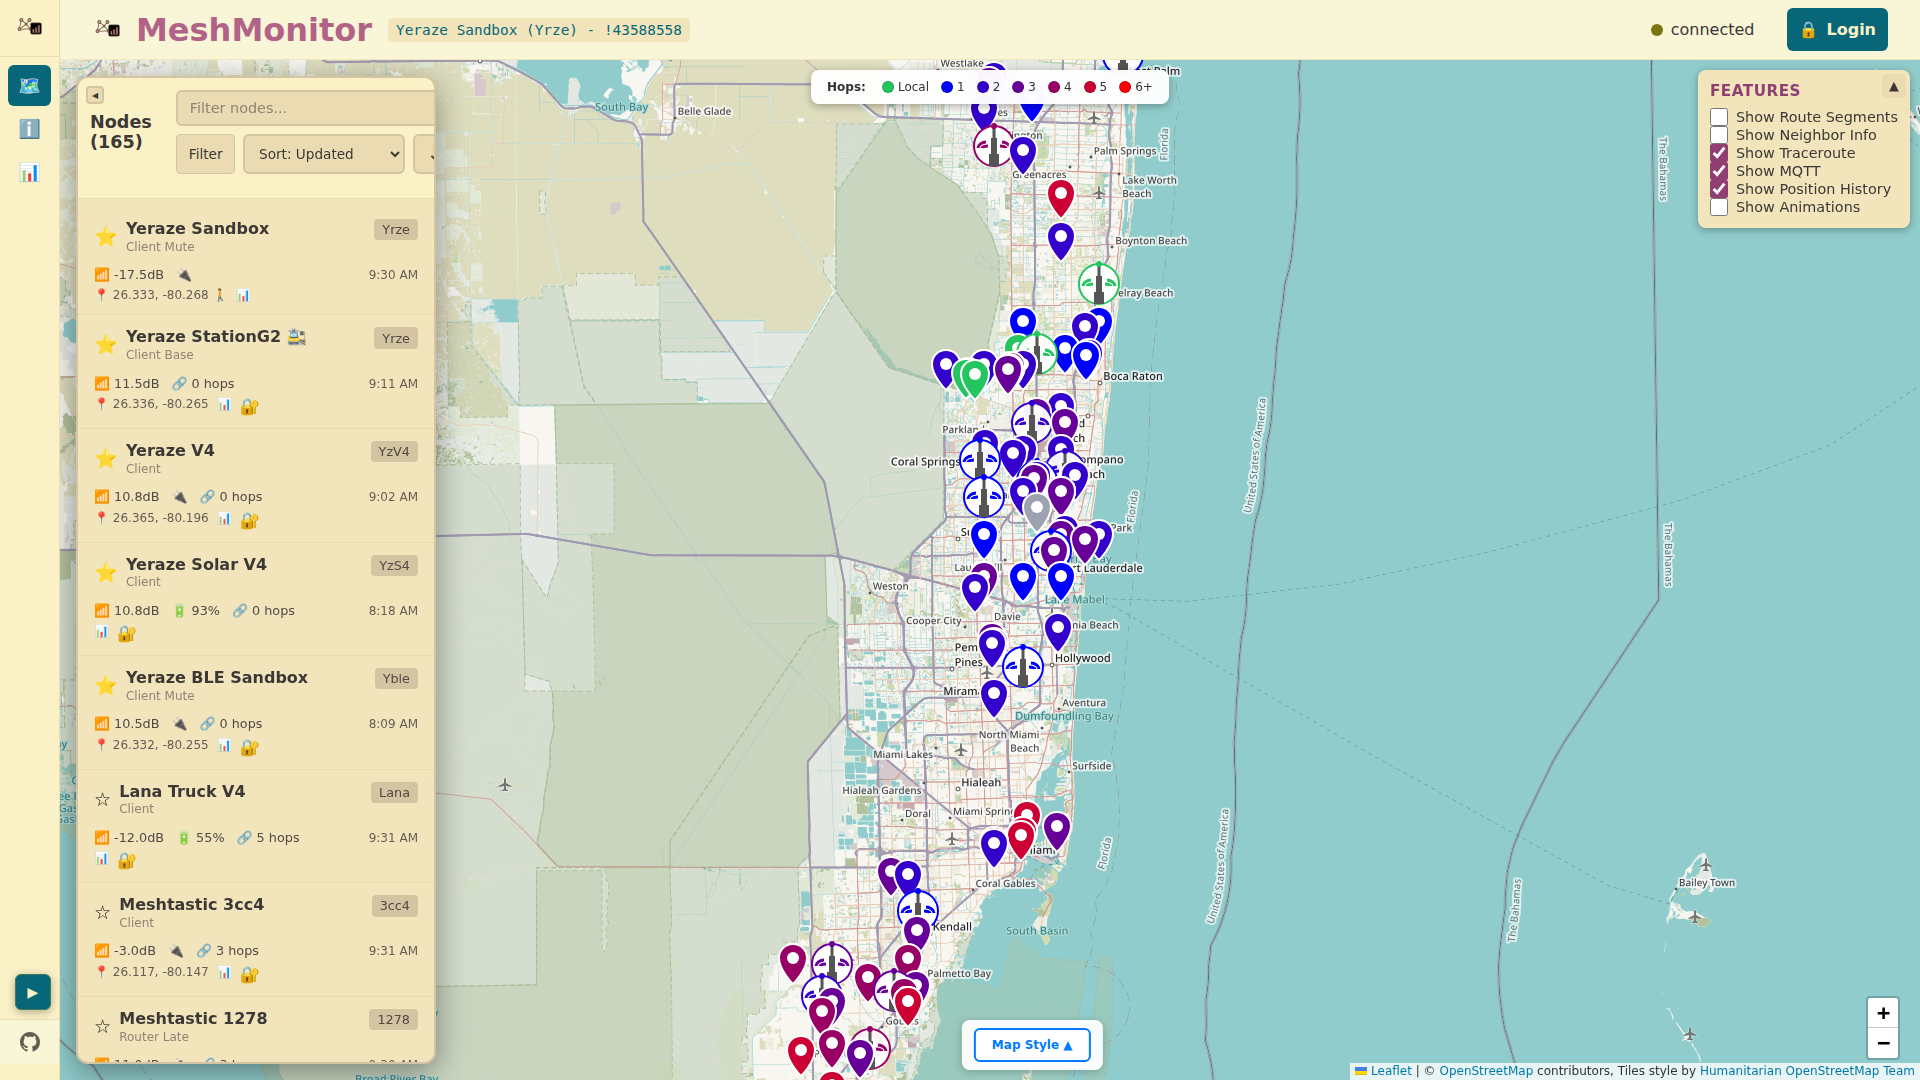Toggle favorite star for Meshtastic 3cc4

pos(102,912)
